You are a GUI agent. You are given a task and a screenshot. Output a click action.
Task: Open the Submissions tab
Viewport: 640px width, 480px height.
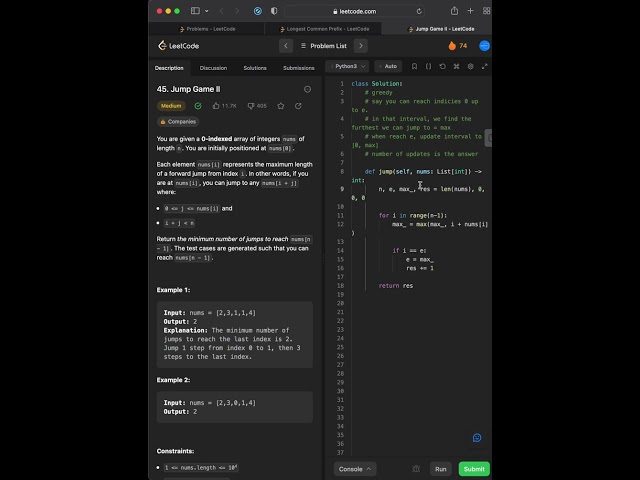coord(298,68)
